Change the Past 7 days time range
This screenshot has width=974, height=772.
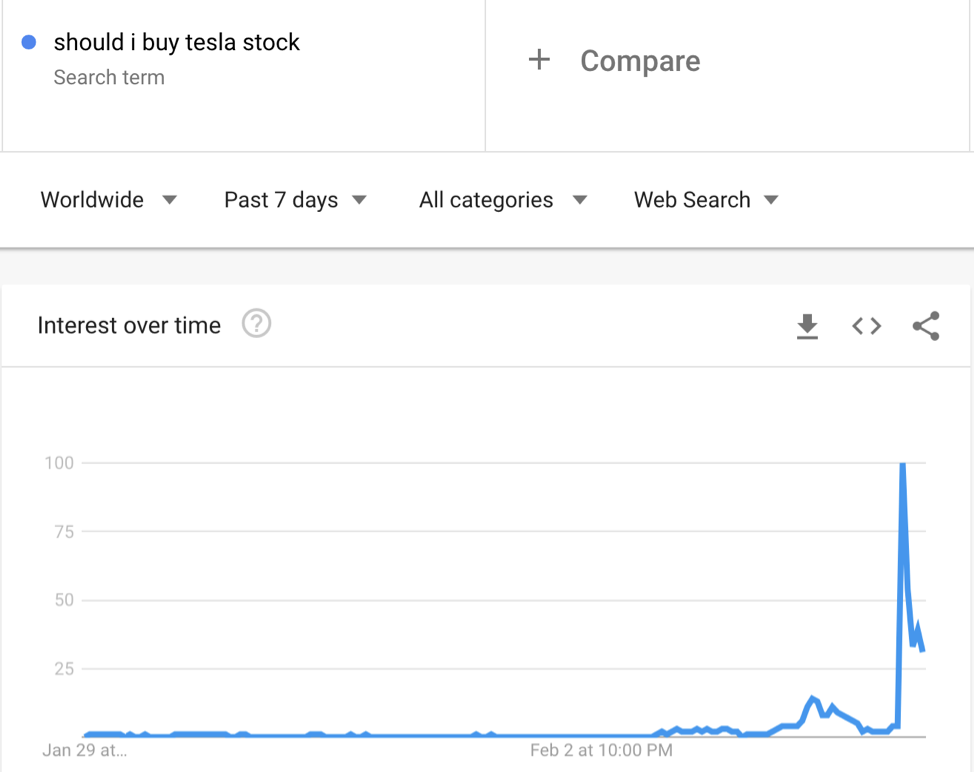tap(295, 200)
